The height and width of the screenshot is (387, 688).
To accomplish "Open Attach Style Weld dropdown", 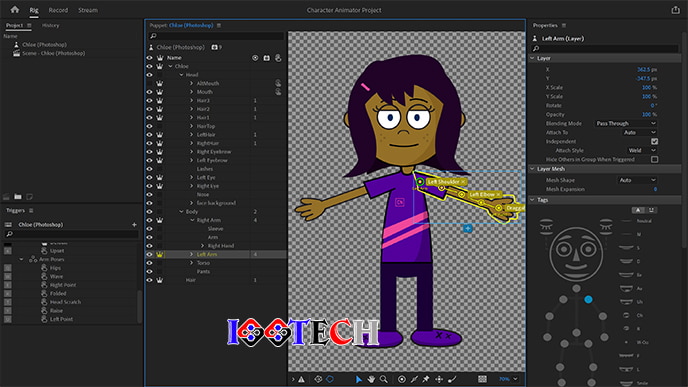I will [x=642, y=150].
